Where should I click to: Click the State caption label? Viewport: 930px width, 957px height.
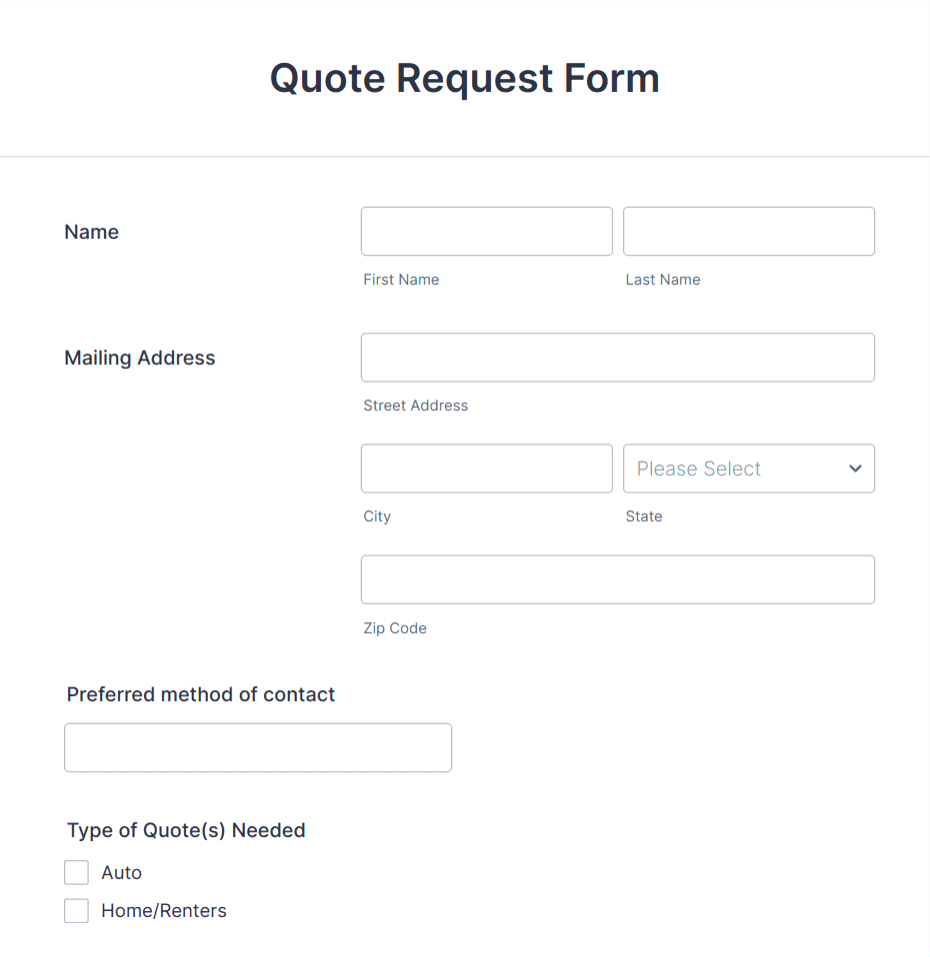tap(643, 516)
